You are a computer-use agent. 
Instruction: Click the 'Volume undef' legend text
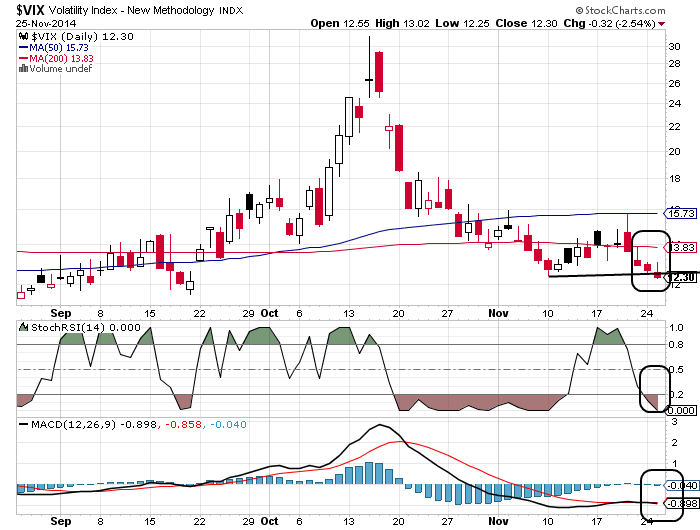[x=61, y=68]
